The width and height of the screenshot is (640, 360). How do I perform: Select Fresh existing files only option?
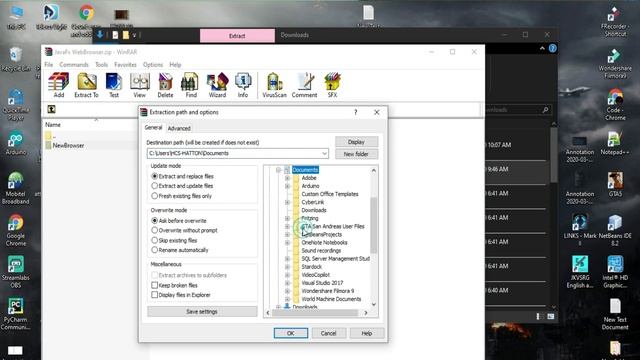tap(182, 196)
